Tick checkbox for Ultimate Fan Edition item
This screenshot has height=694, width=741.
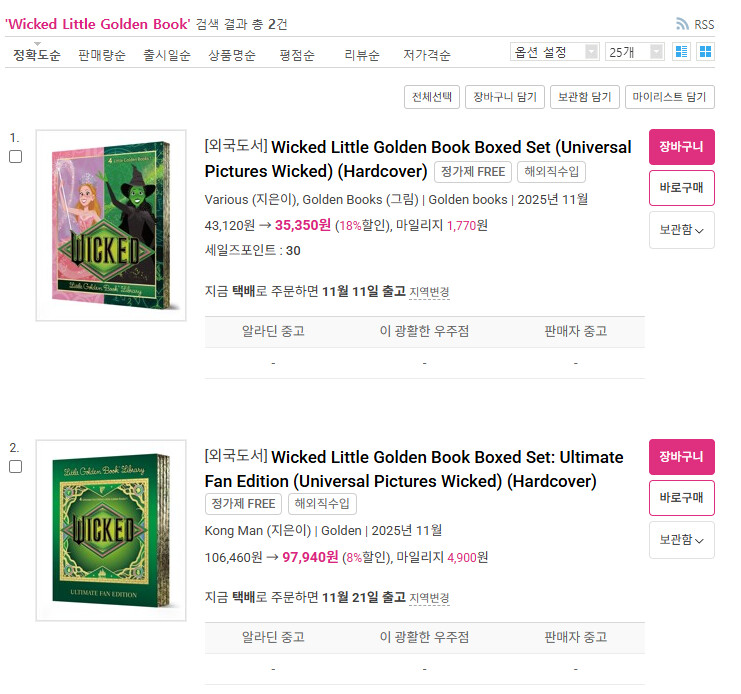tap(16, 466)
